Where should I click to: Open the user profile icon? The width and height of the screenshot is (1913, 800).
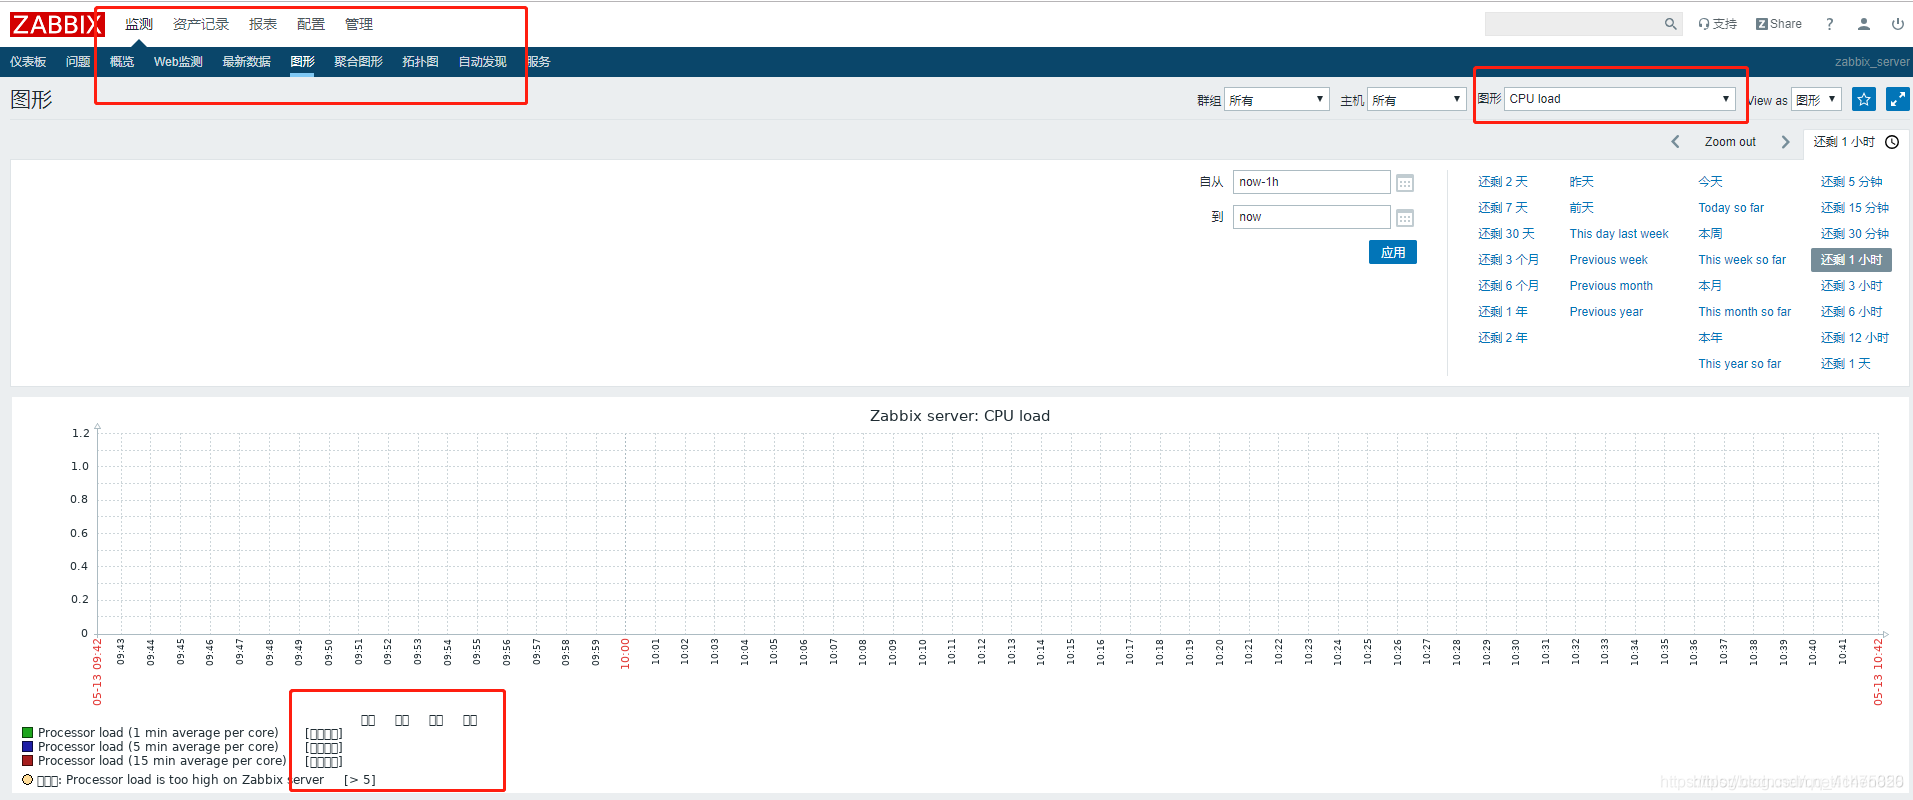pyautogui.click(x=1863, y=24)
